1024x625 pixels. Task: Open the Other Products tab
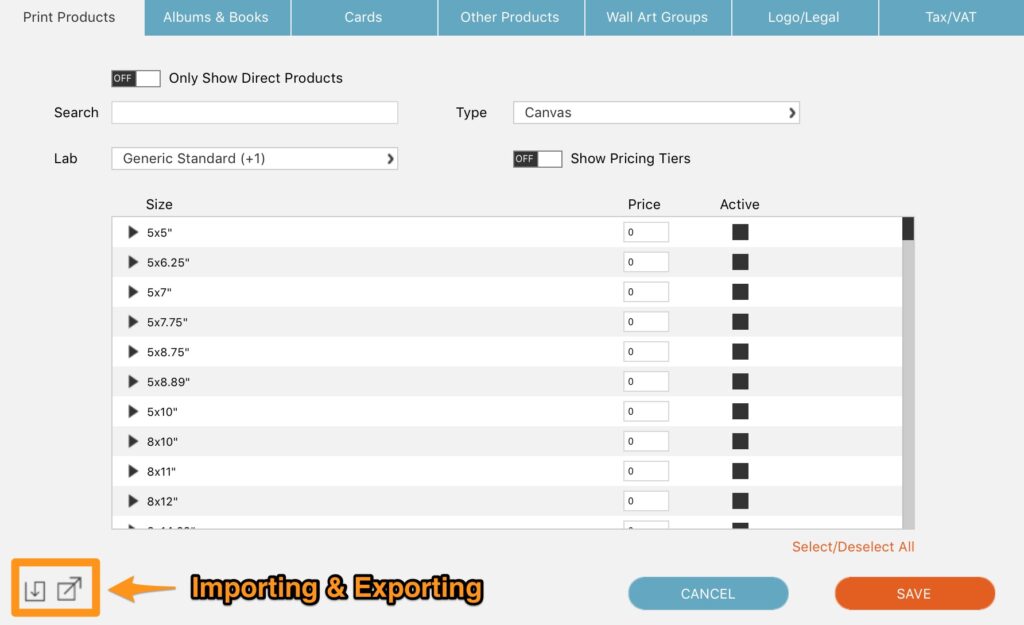click(511, 18)
